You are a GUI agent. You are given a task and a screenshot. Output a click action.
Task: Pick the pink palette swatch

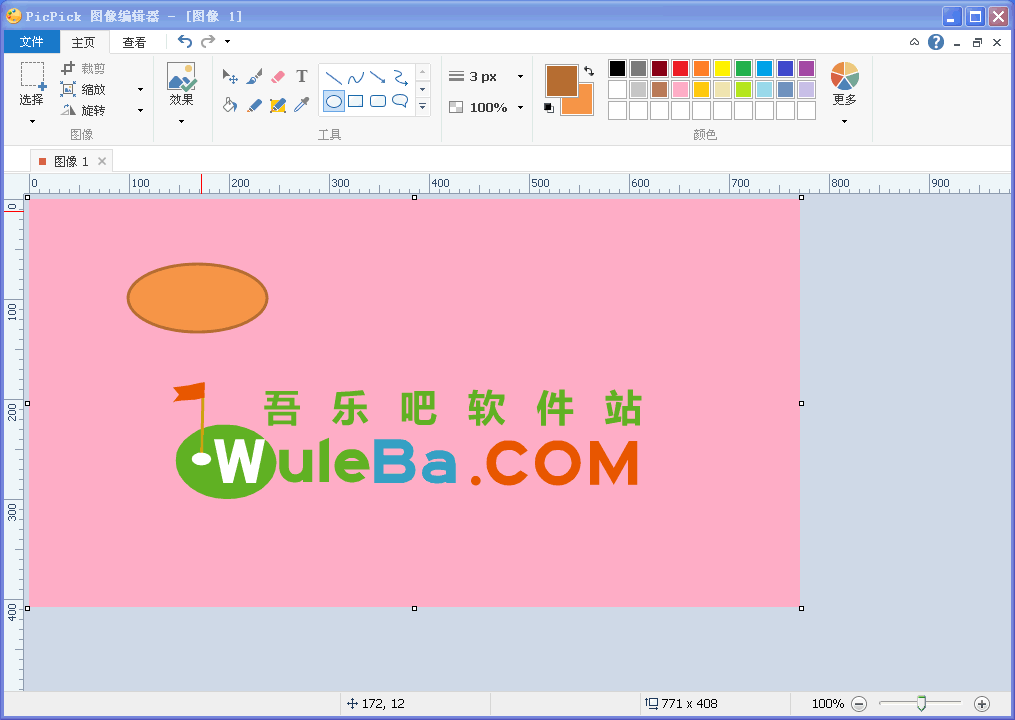point(680,89)
